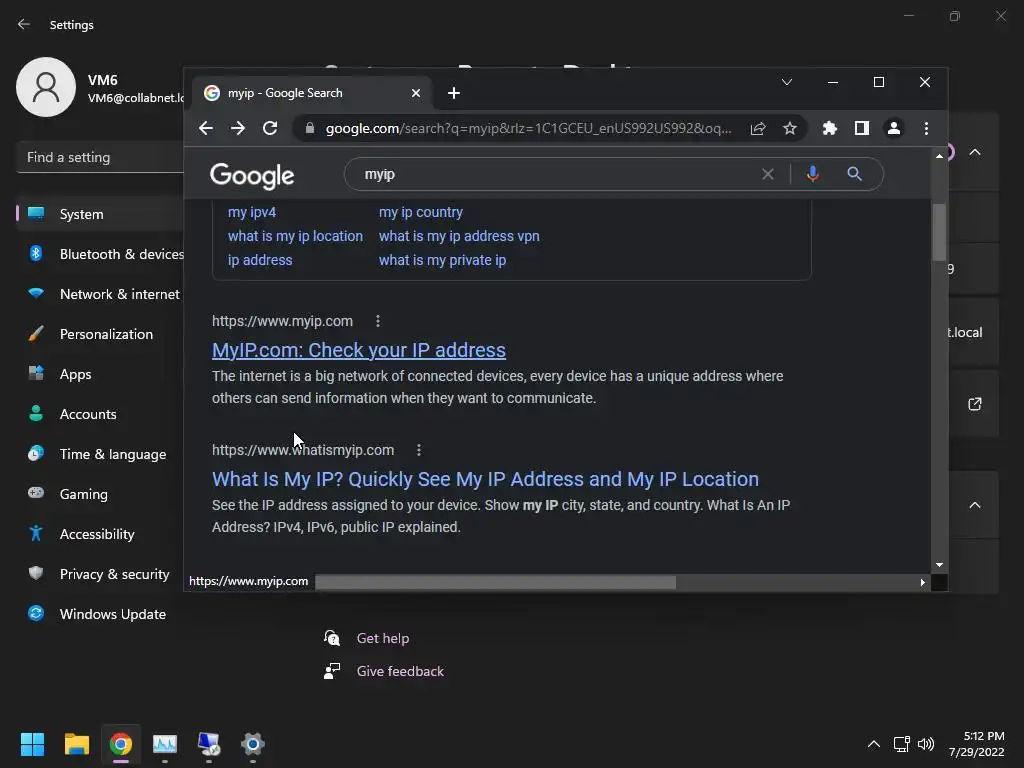This screenshot has width=1024, height=768.
Task: Start voice search with microphone
Action: pyautogui.click(x=812, y=174)
